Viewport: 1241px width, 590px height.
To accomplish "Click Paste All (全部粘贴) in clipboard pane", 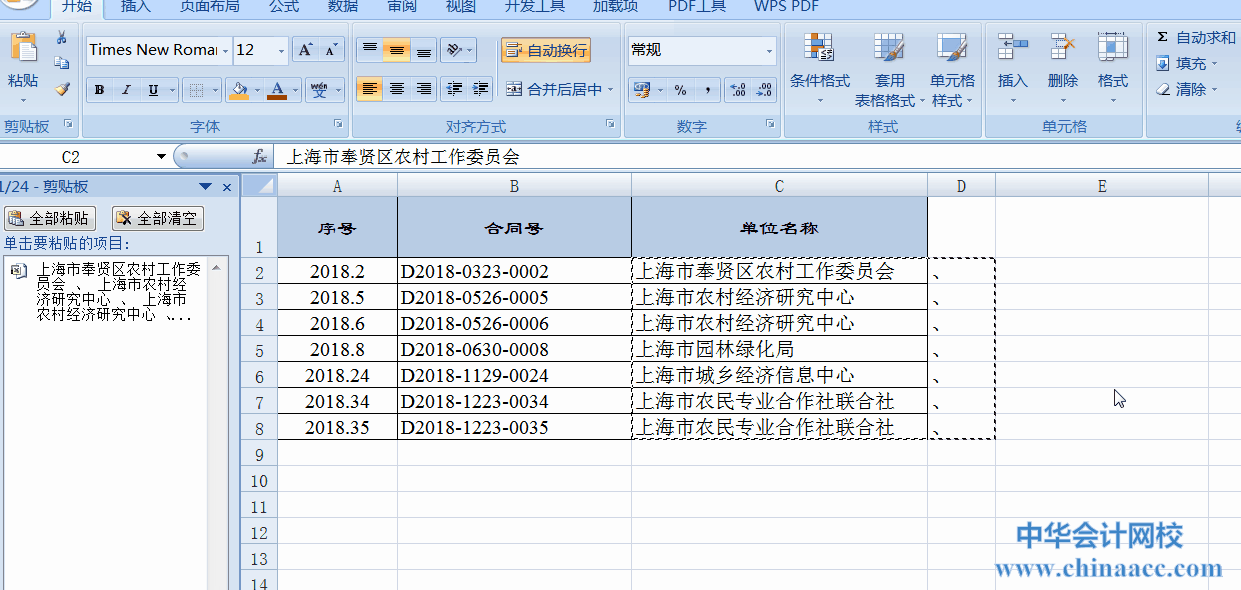I will (x=50, y=218).
